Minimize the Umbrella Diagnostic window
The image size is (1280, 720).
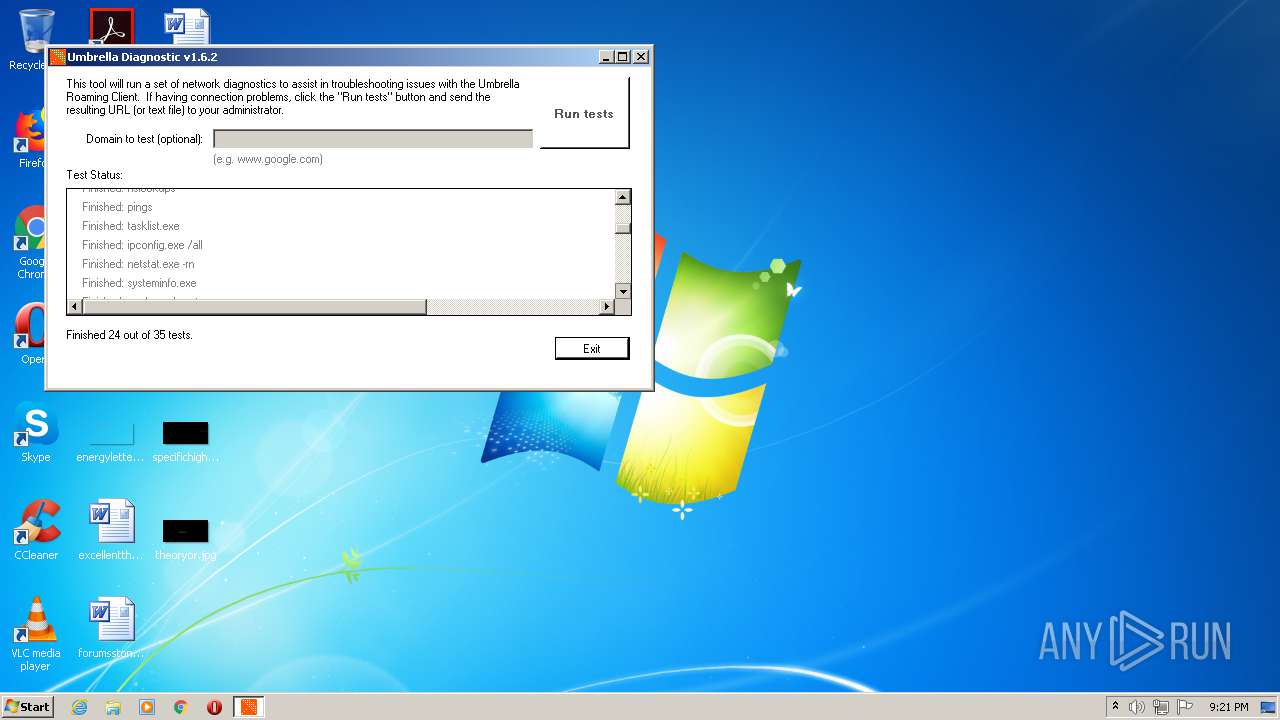pos(606,57)
